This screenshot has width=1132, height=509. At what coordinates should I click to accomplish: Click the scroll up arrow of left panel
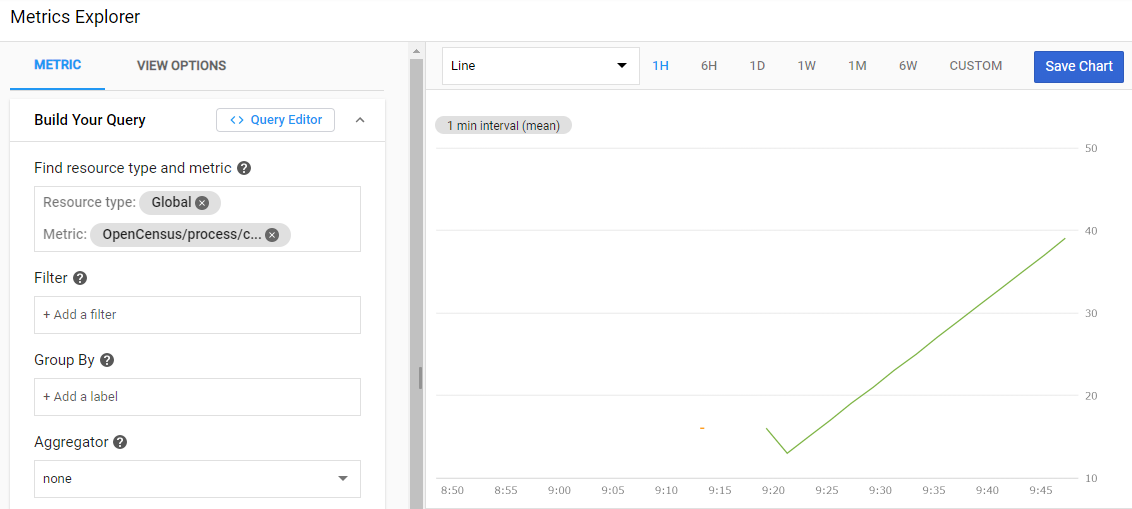(416, 51)
